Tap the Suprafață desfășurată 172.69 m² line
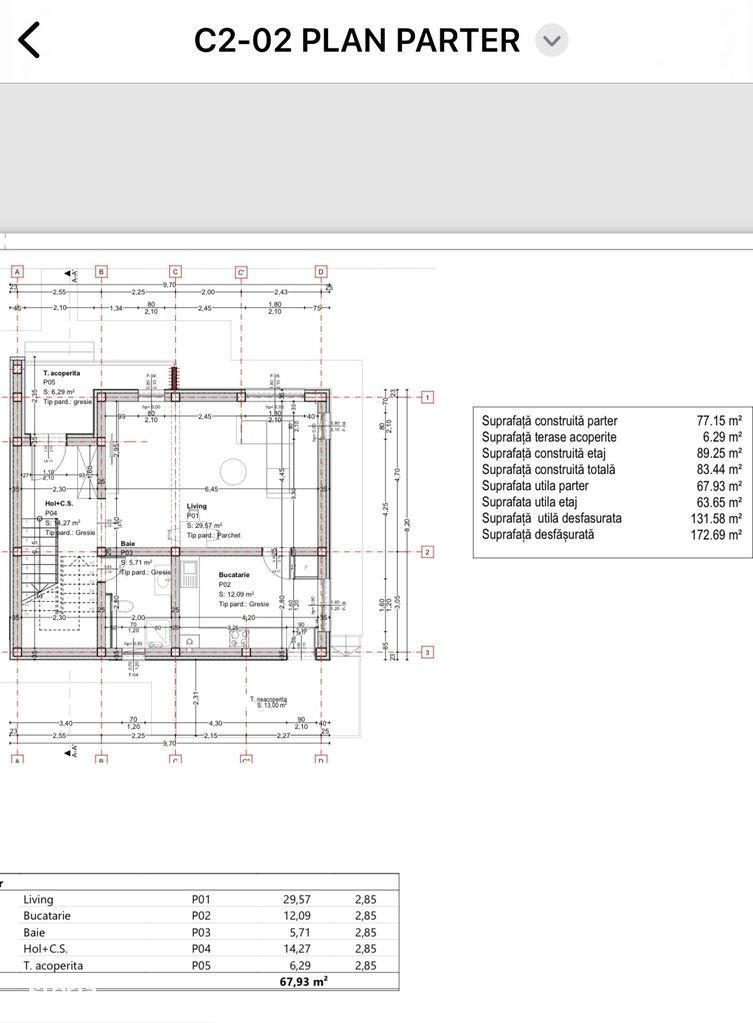753x1023 pixels. tap(611, 534)
